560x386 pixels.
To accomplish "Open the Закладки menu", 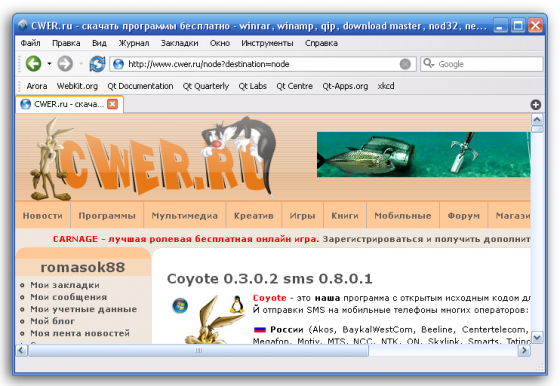I will (x=179, y=43).
